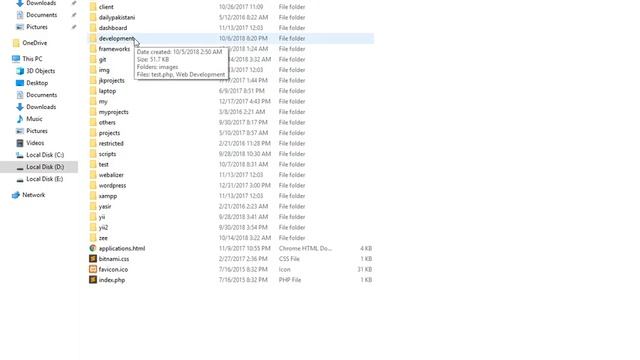
Task: Select the xampp folder icon
Action: pyautogui.click(x=93, y=196)
